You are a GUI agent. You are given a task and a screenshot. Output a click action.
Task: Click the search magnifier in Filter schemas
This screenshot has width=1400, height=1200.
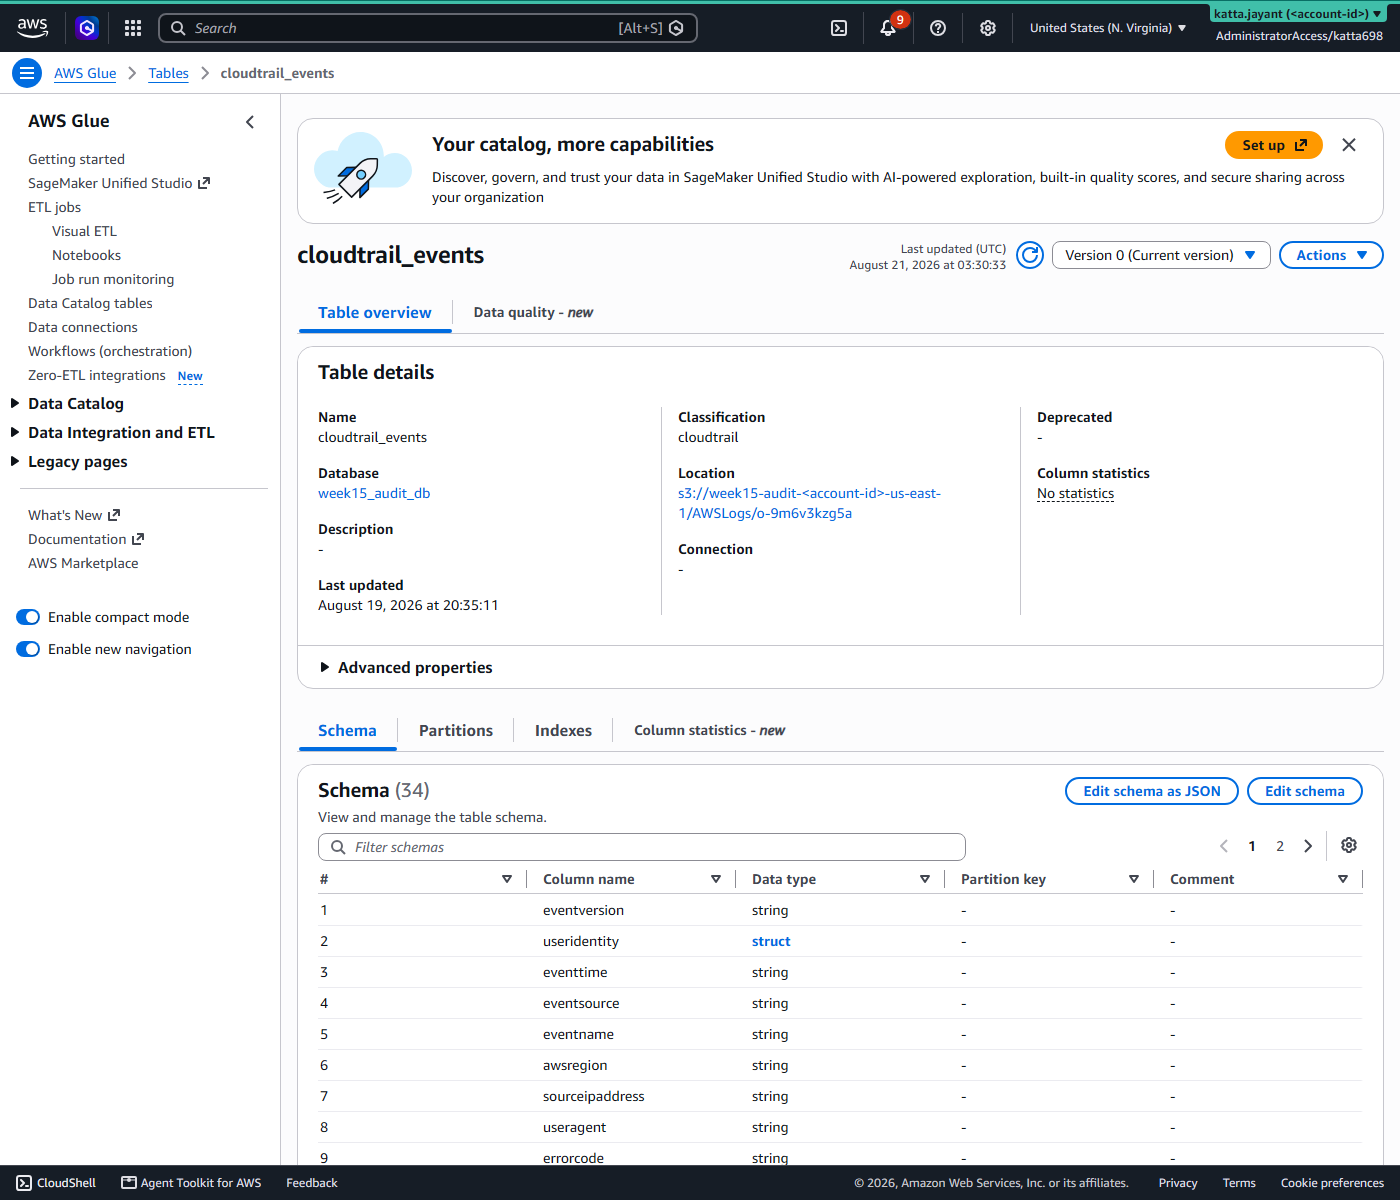coord(338,847)
